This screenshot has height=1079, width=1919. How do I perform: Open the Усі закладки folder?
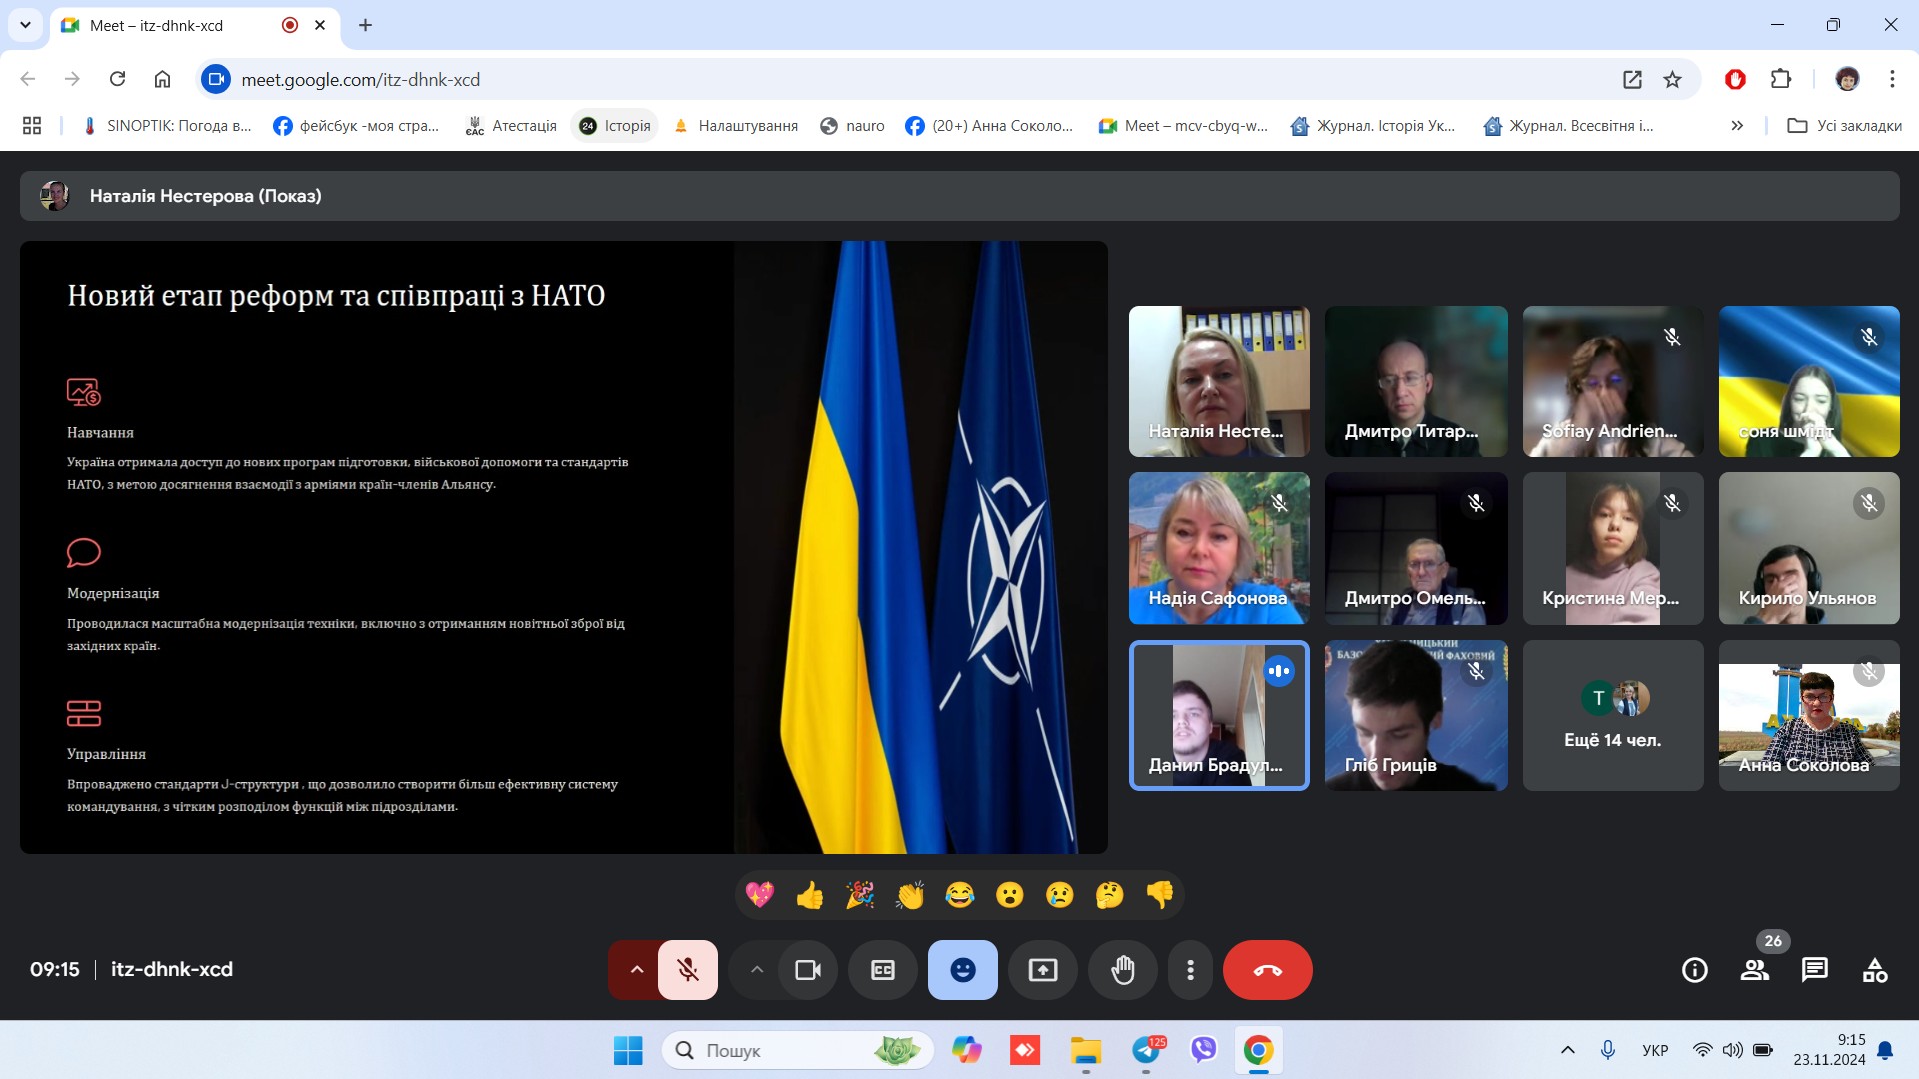click(1845, 125)
